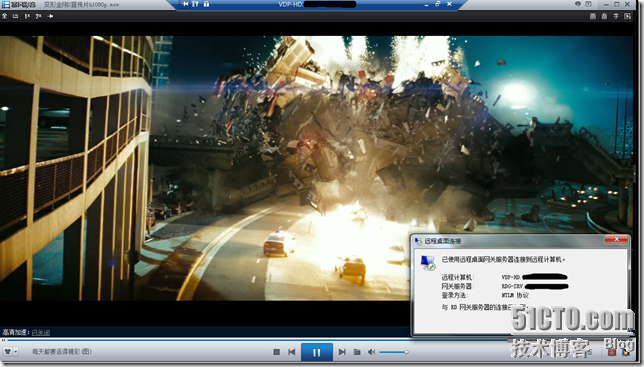Click the mini window mode icon in toolbar
This screenshot has height=367, width=644.
coord(16,16)
